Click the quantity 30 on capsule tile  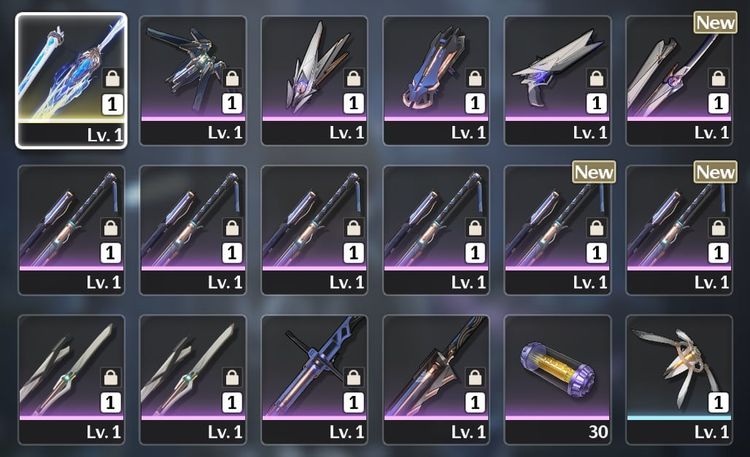pos(598,432)
